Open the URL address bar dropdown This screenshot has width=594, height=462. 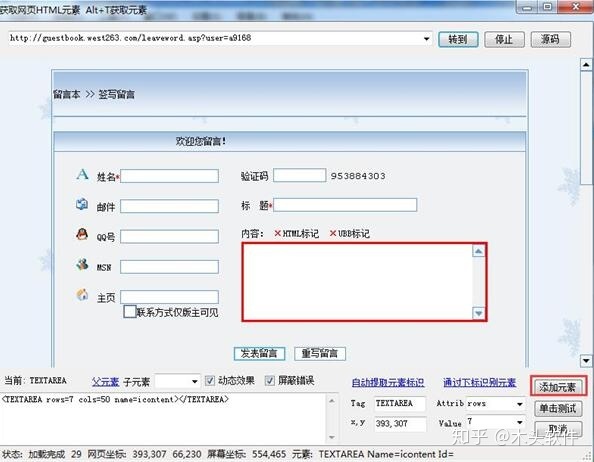tap(427, 39)
